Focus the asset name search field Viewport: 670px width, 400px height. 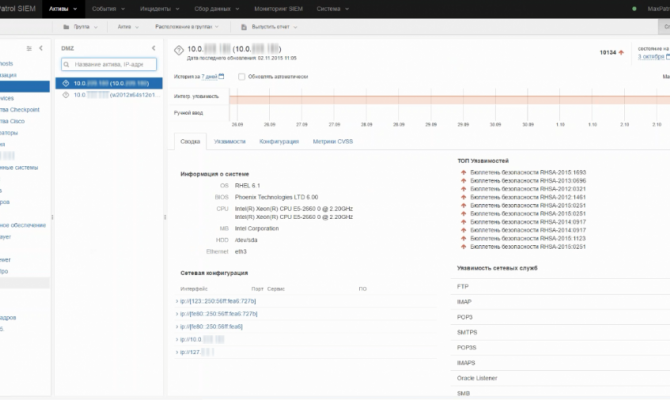point(108,65)
